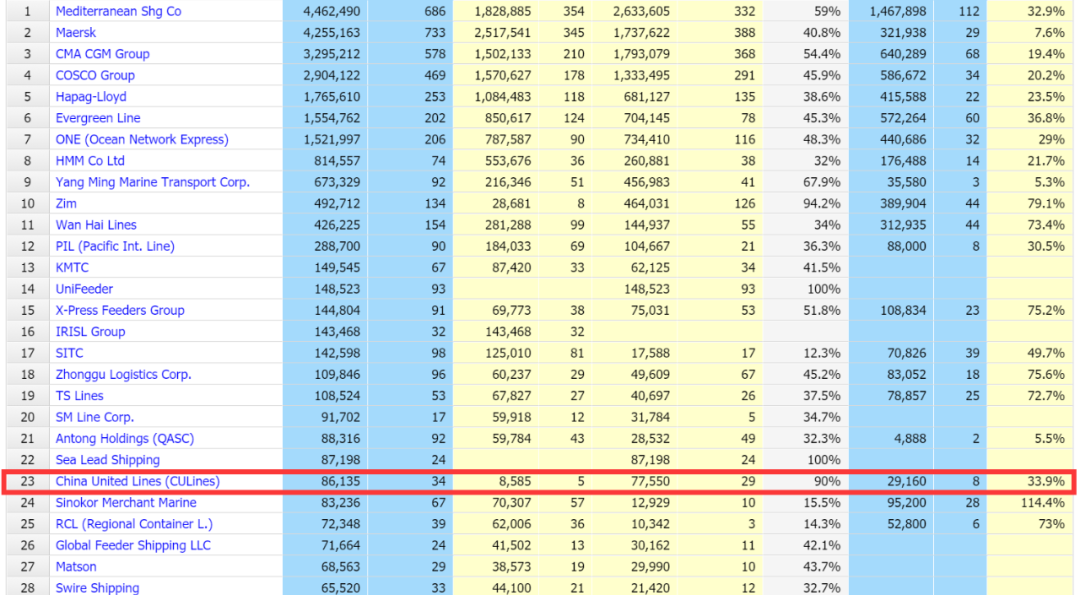Open ONE (Ocean Network Express) link
Viewport: 1080px width, 595px height.
click(x=142, y=139)
